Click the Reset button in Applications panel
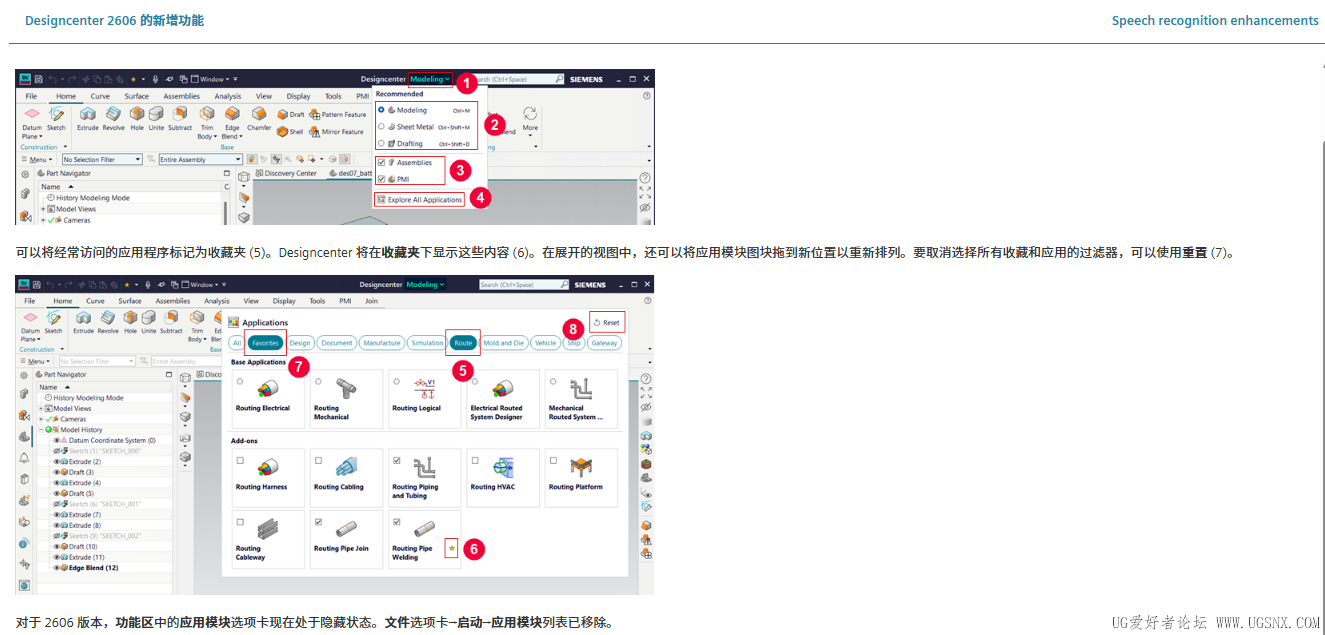This screenshot has width=1325, height=635. pyautogui.click(x=607, y=323)
